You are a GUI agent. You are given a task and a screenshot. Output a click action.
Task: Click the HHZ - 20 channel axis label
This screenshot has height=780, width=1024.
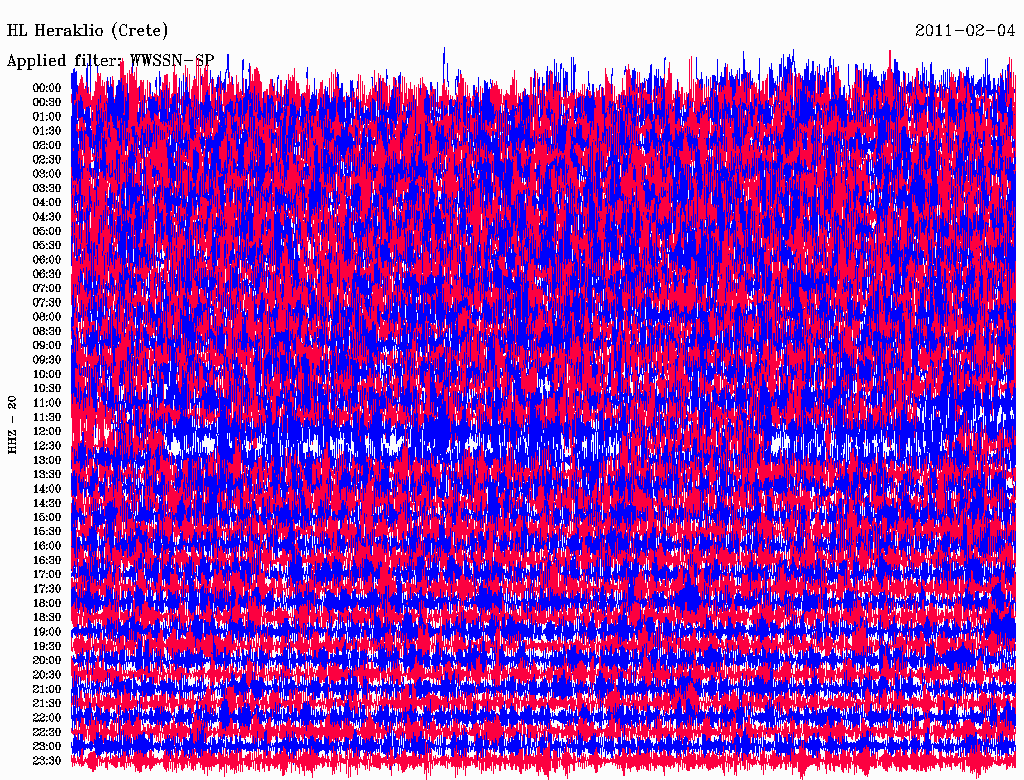[x=12, y=425]
